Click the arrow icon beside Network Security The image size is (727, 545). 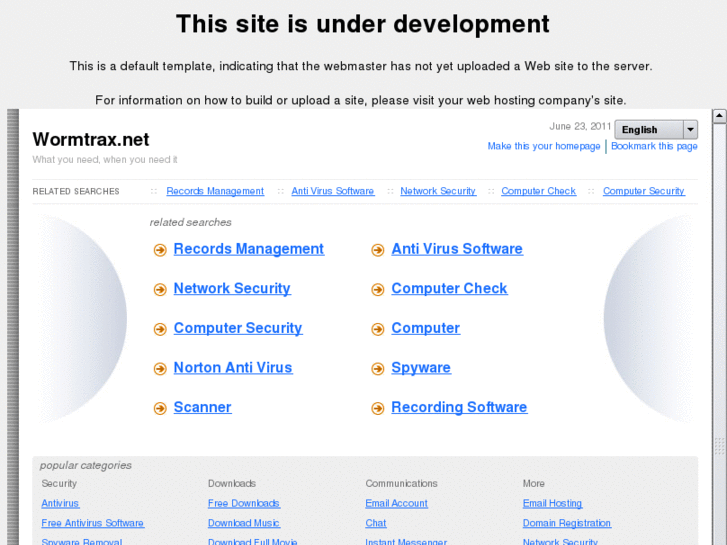click(160, 289)
